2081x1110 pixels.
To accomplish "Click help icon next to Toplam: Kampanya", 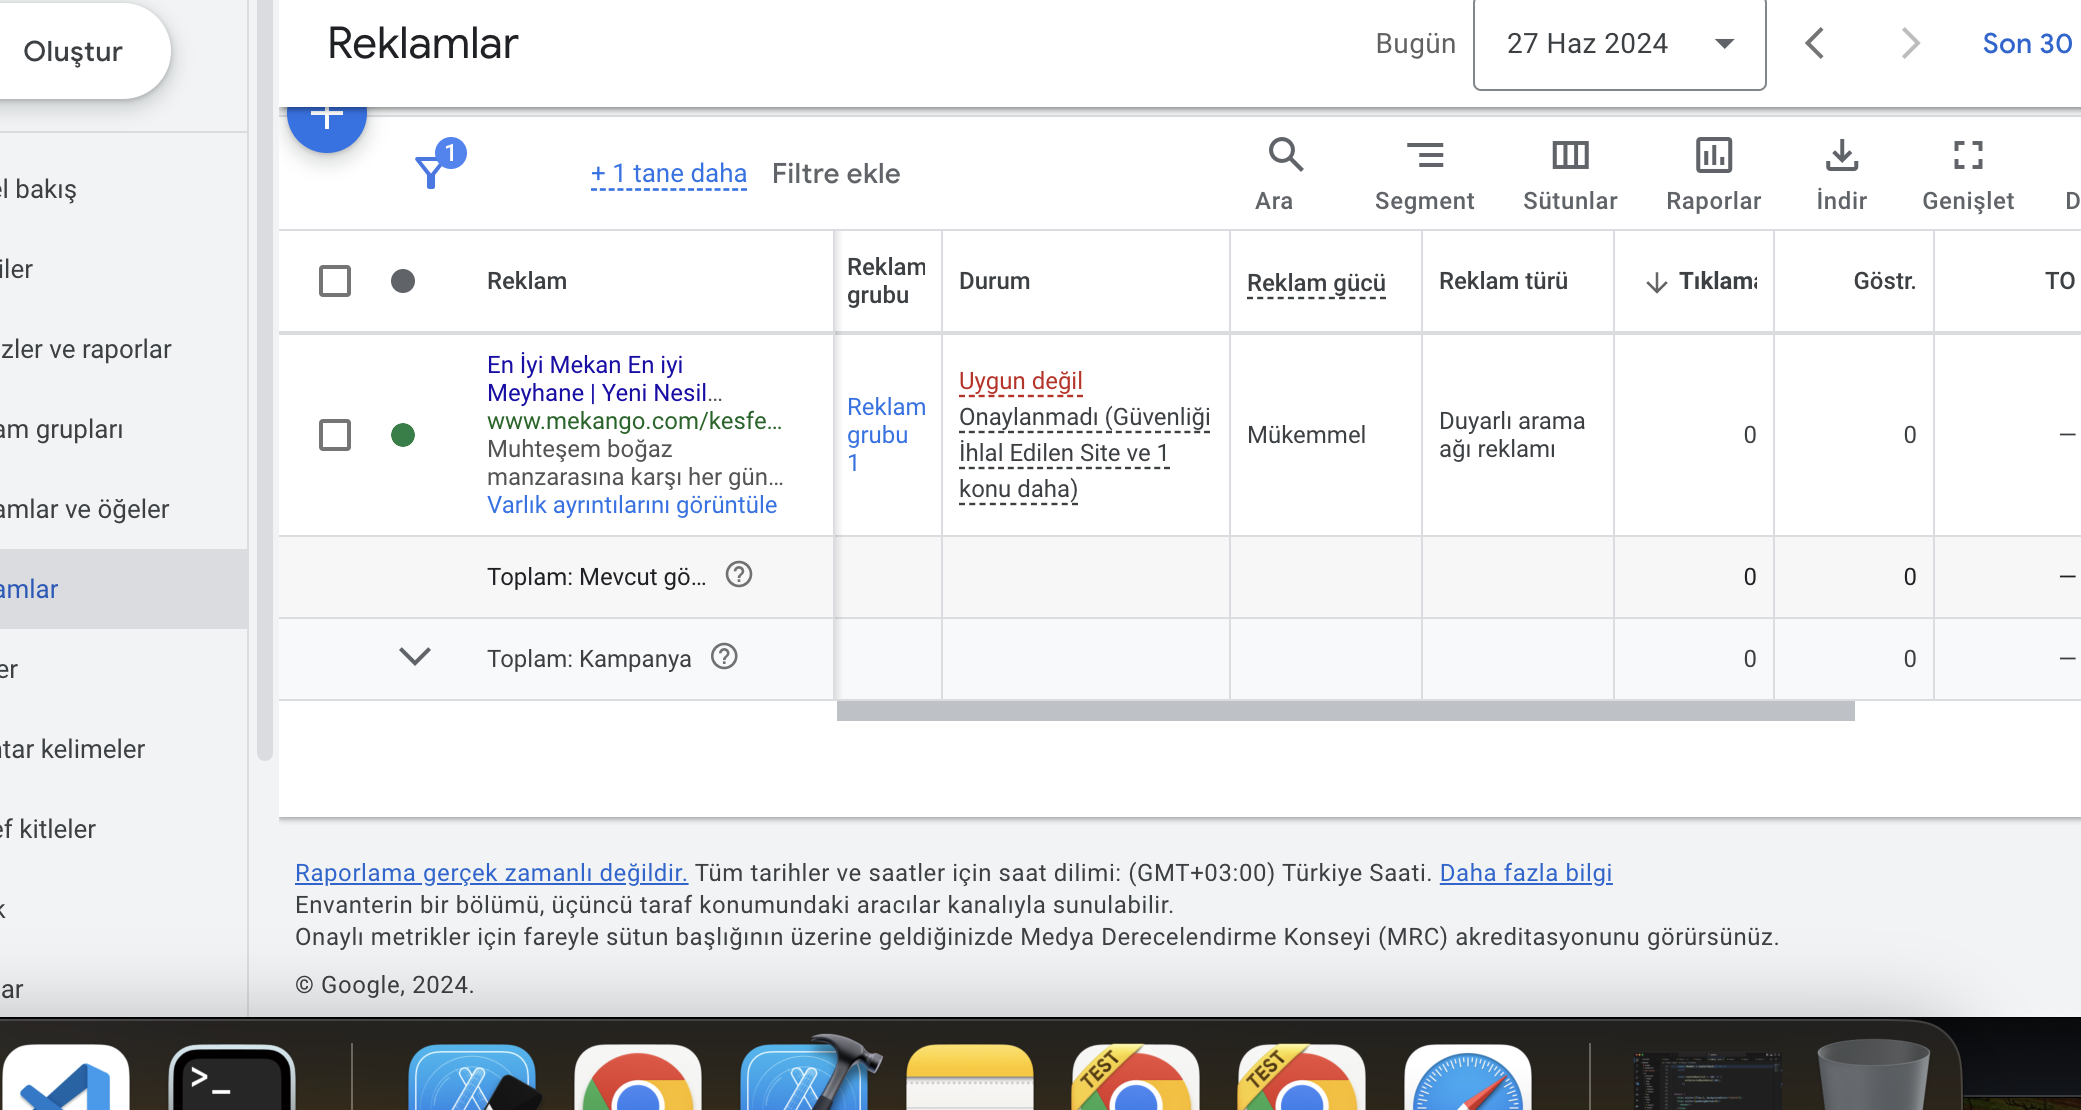I will [724, 657].
